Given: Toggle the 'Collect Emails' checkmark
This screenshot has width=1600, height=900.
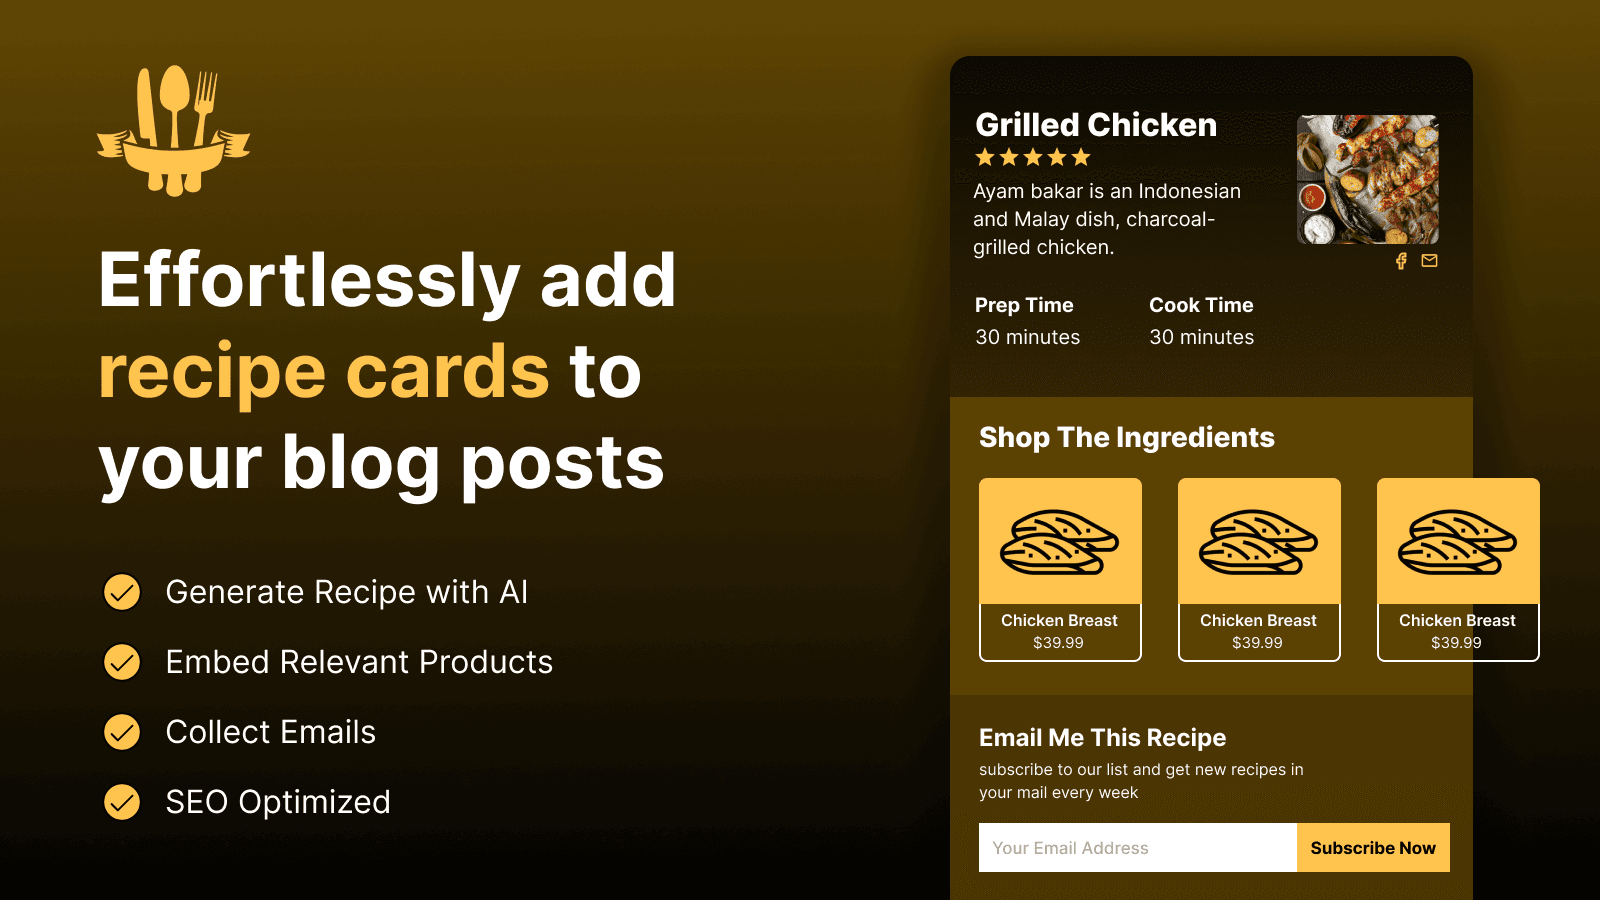Looking at the screenshot, I should coord(121,732).
